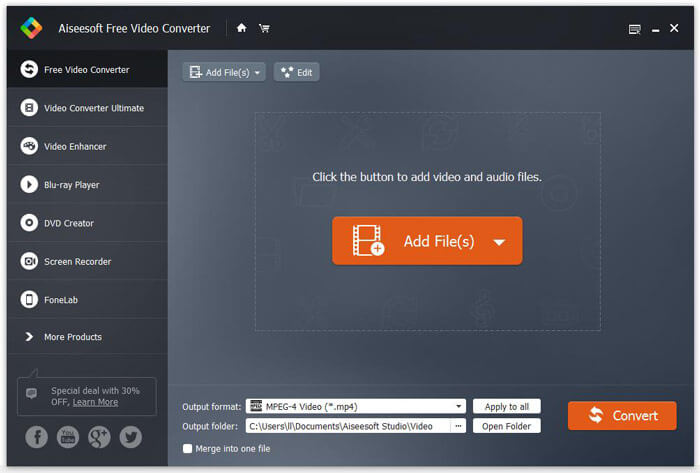Click the Open Folder button
The image size is (700, 473).
pos(506,426)
